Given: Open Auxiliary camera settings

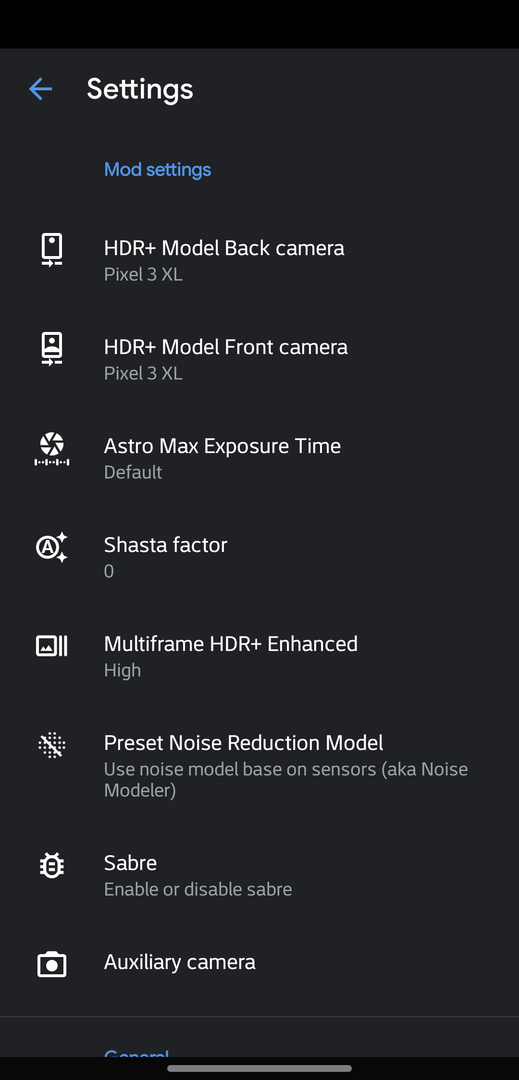Looking at the screenshot, I should [x=260, y=962].
